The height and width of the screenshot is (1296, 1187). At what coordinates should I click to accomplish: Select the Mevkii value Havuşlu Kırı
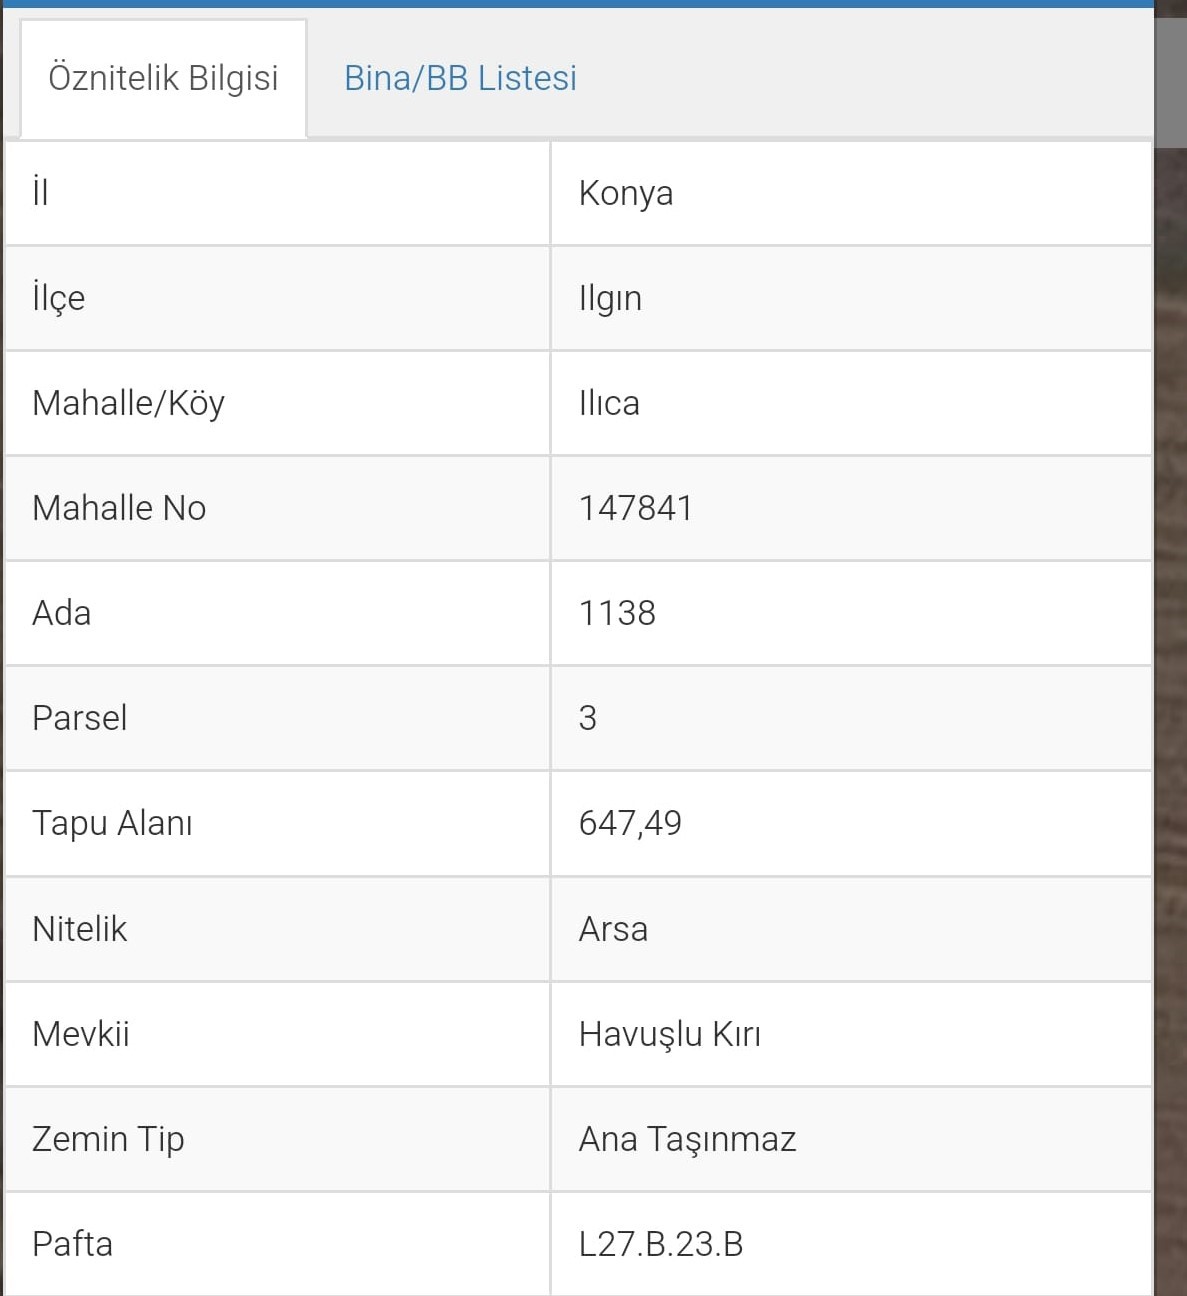coord(669,1034)
